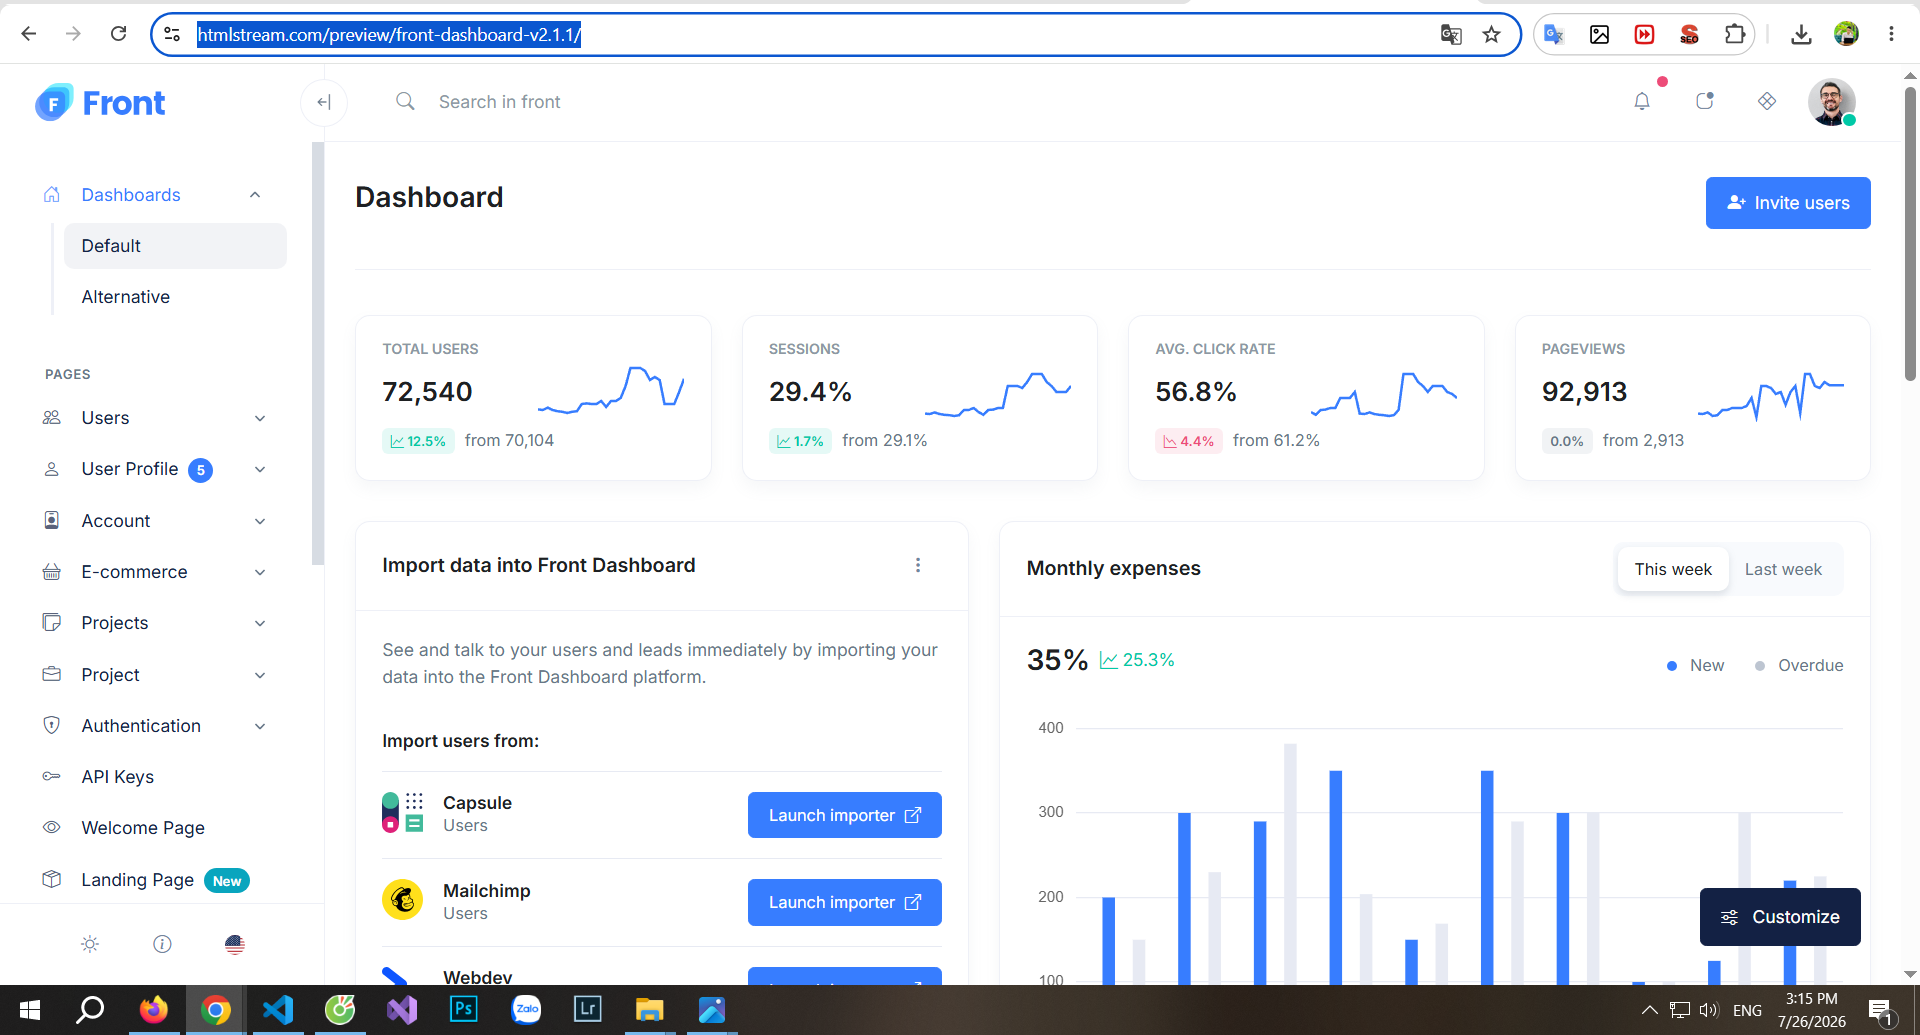This screenshot has width=1920, height=1035.
Task: Open language selector US flag
Action: point(235,944)
